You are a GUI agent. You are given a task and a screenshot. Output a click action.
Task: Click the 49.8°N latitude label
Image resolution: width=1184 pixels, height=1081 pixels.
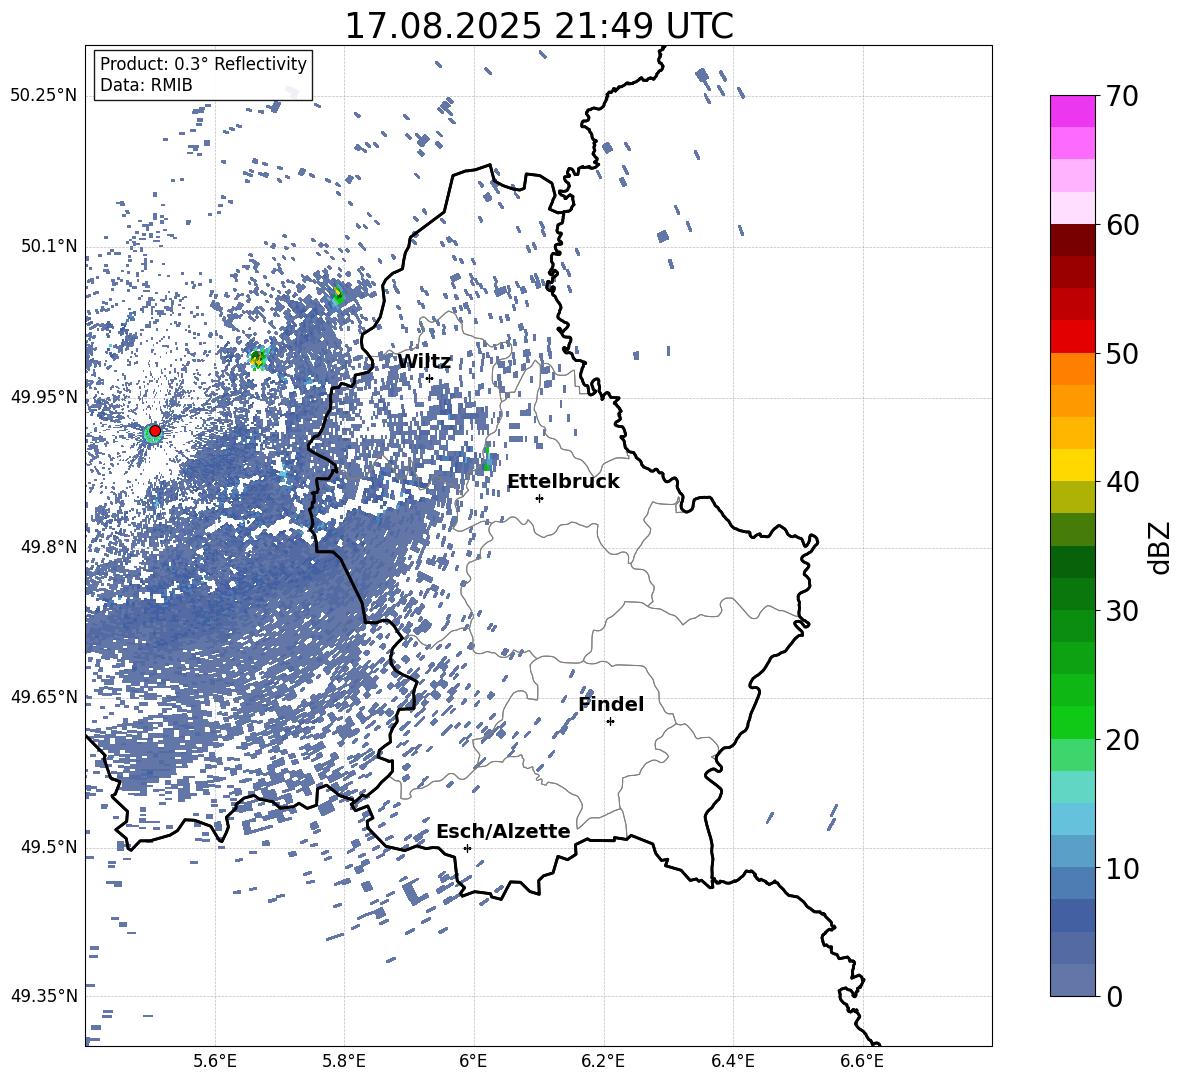pos(49,547)
